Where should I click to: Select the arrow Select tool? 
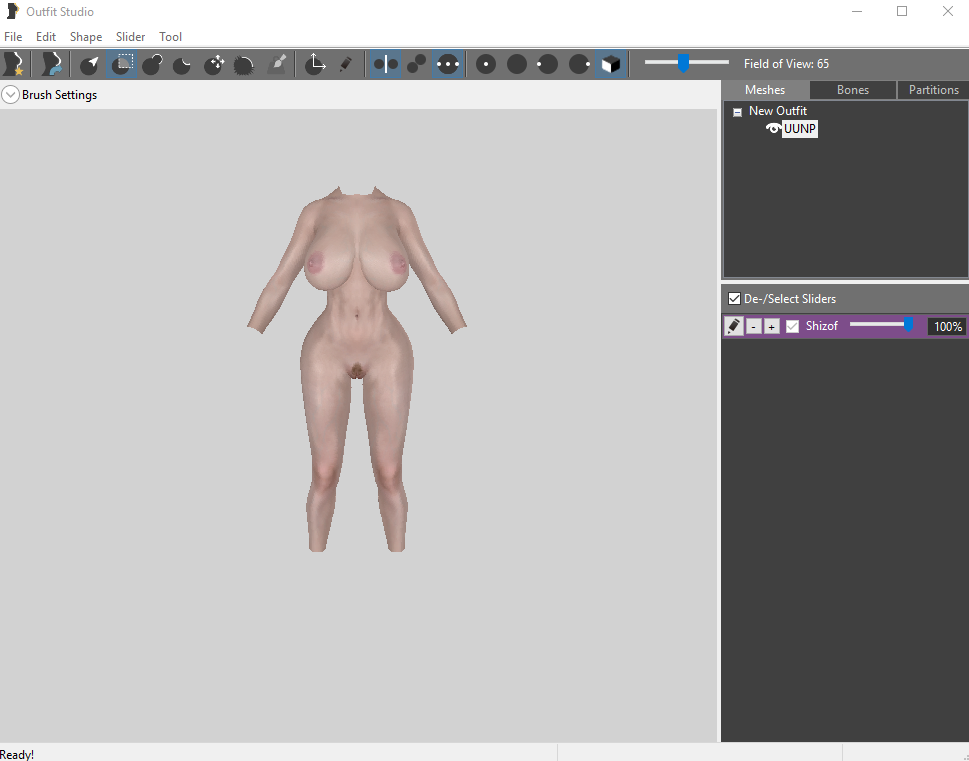[x=90, y=64]
